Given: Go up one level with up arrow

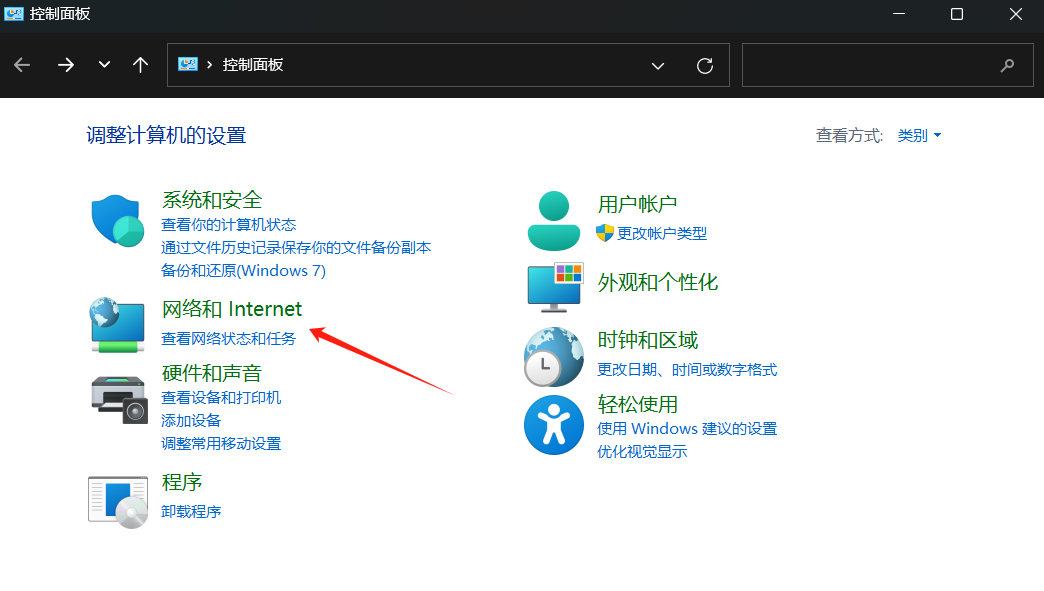Looking at the screenshot, I should 140,65.
